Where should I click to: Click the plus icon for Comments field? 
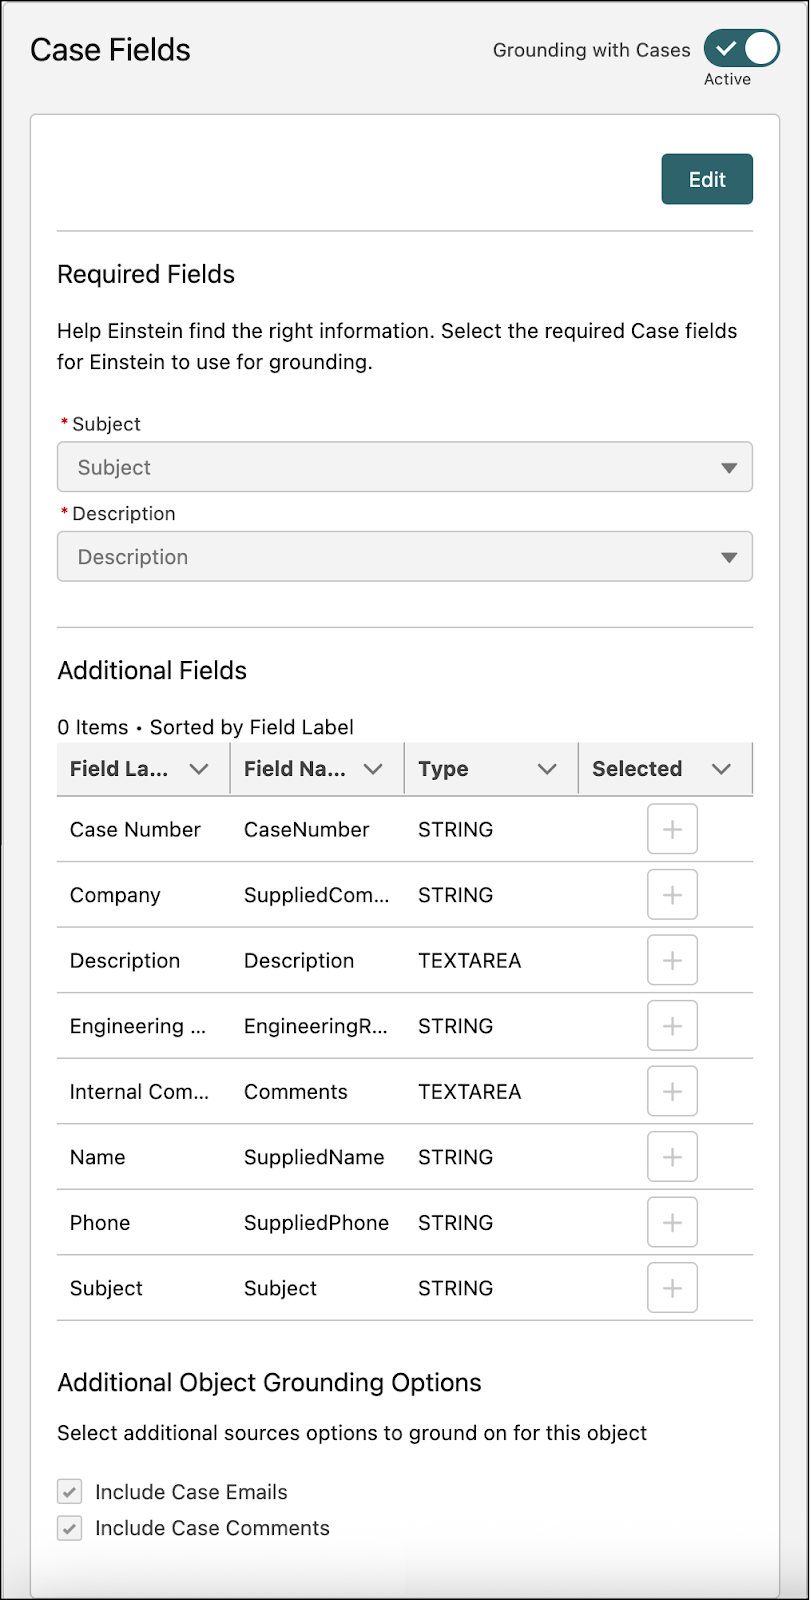[x=672, y=1091]
